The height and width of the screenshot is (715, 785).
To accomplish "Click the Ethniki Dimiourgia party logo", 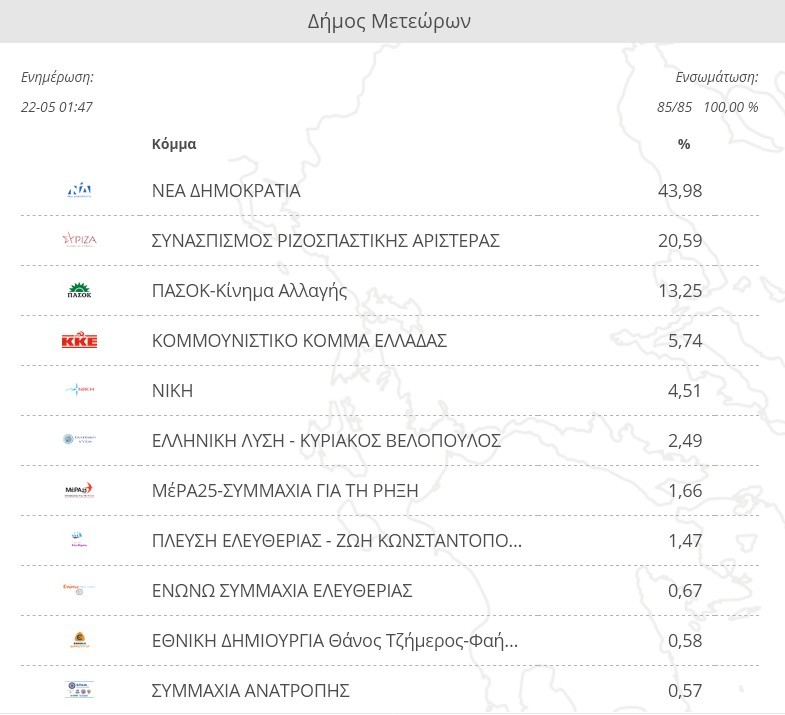I will (x=79, y=640).
